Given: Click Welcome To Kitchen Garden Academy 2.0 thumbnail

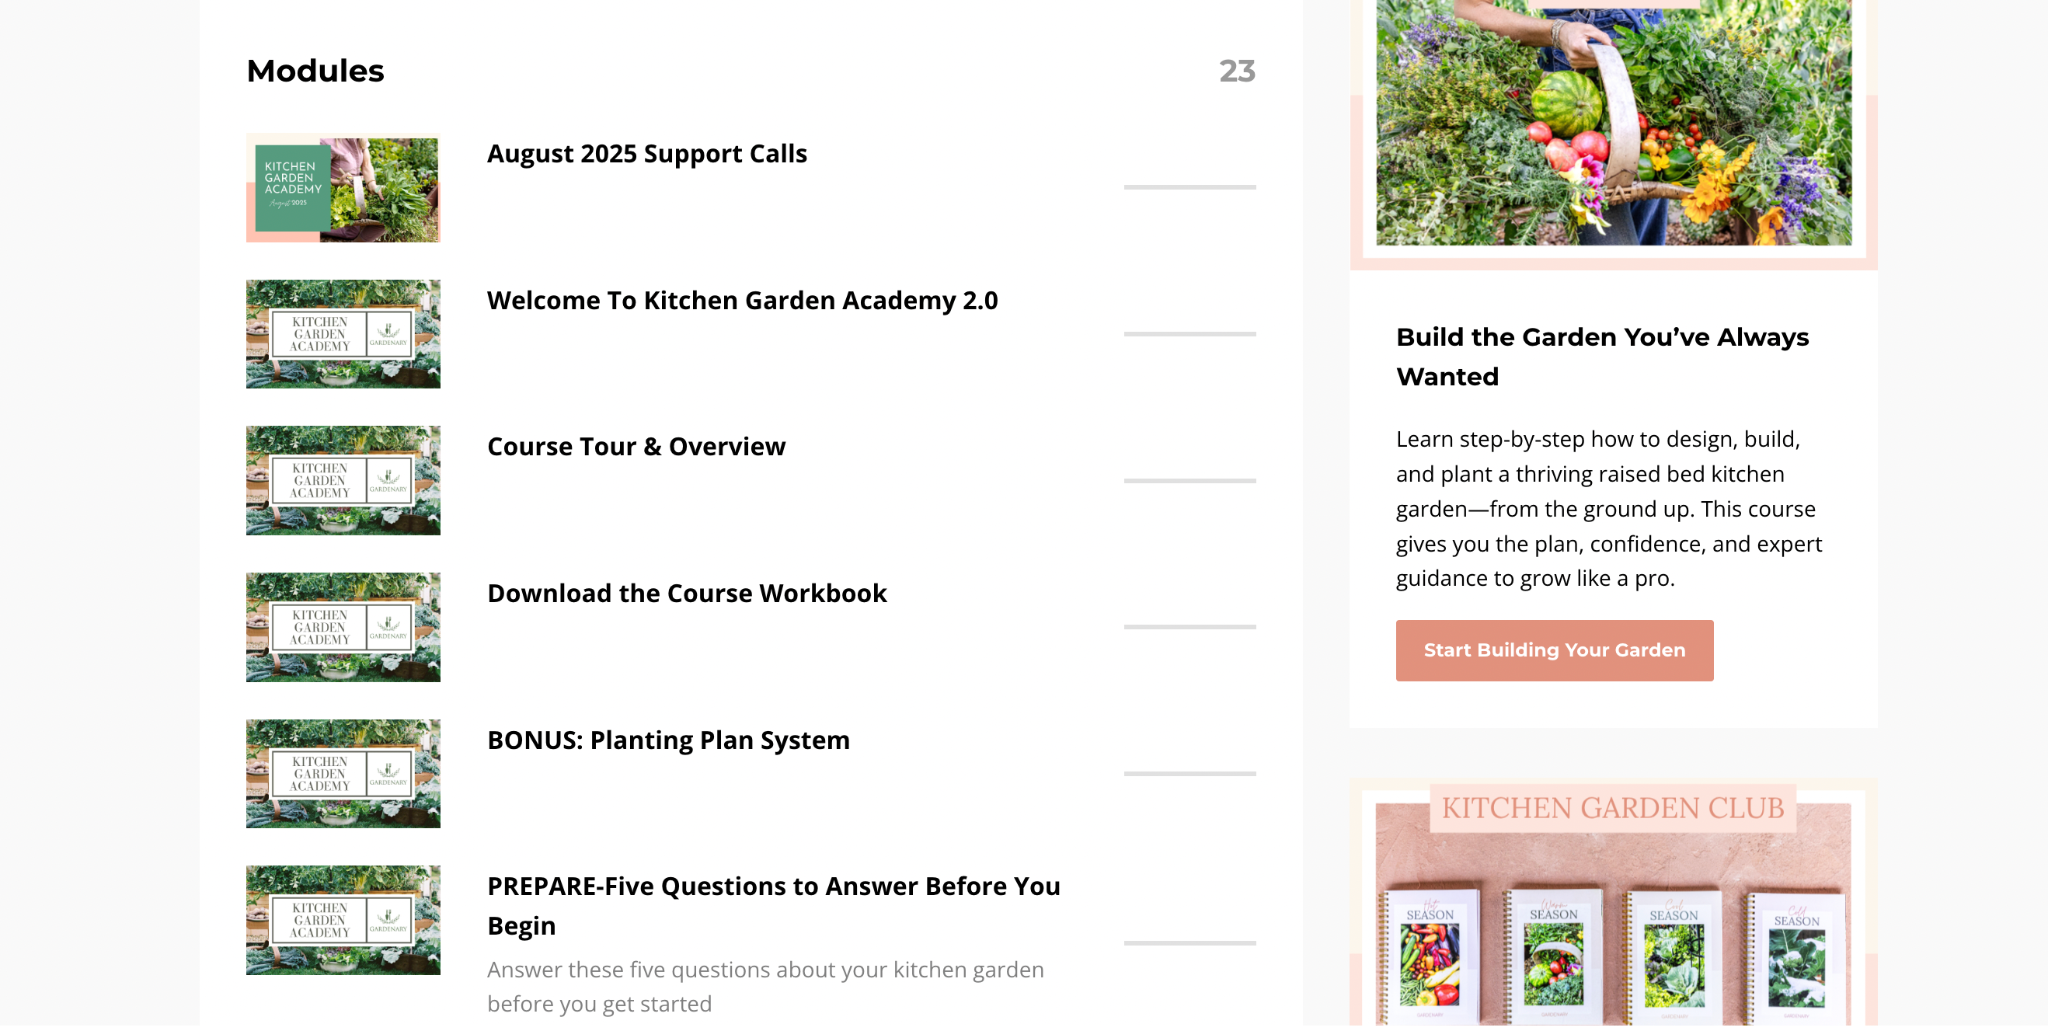Looking at the screenshot, I should pyautogui.click(x=343, y=334).
